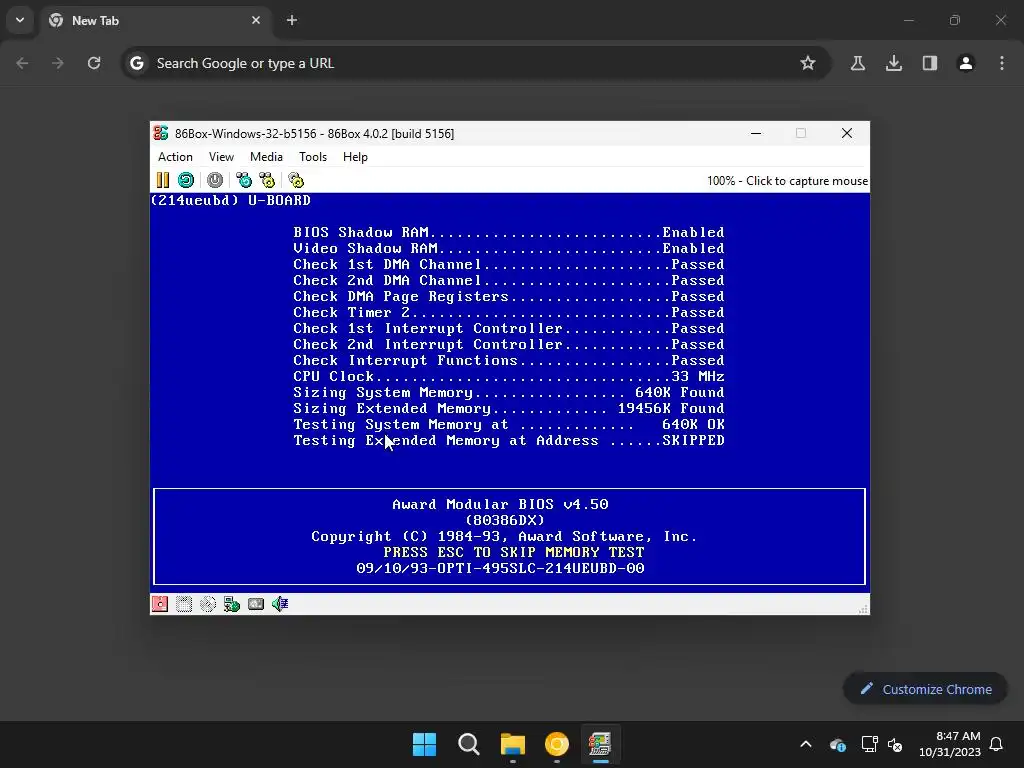This screenshot has height=768, width=1024.
Task: Send Ctrl+Alt+Del via toolbar icon
Action: [x=244, y=180]
